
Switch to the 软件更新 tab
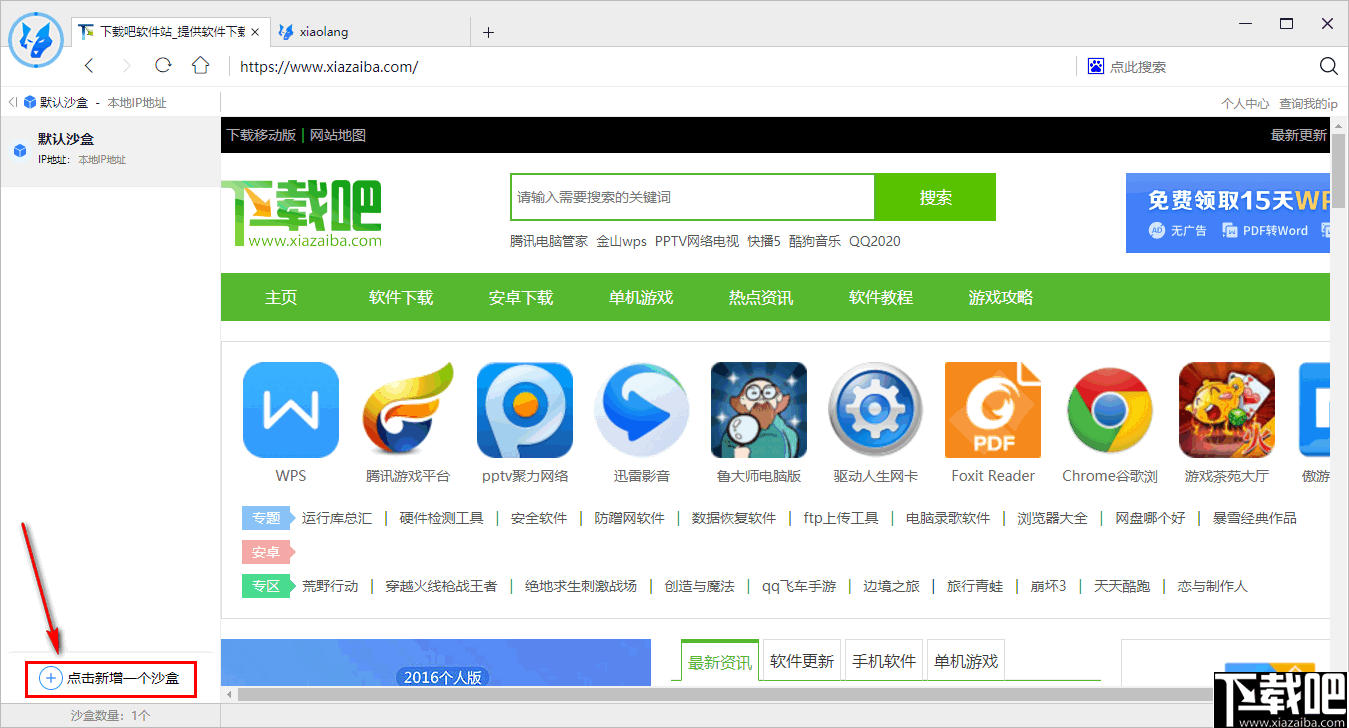(x=801, y=660)
